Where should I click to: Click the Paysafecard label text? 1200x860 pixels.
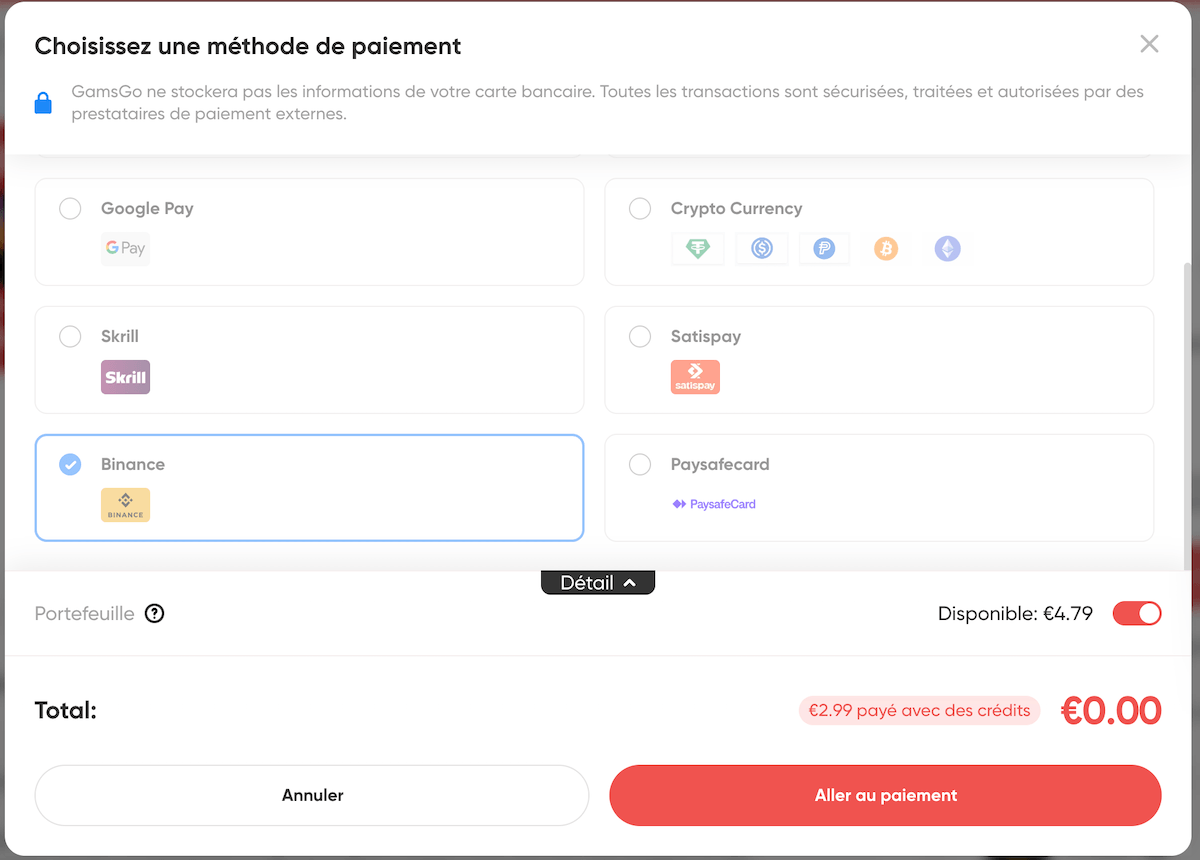[x=720, y=464]
